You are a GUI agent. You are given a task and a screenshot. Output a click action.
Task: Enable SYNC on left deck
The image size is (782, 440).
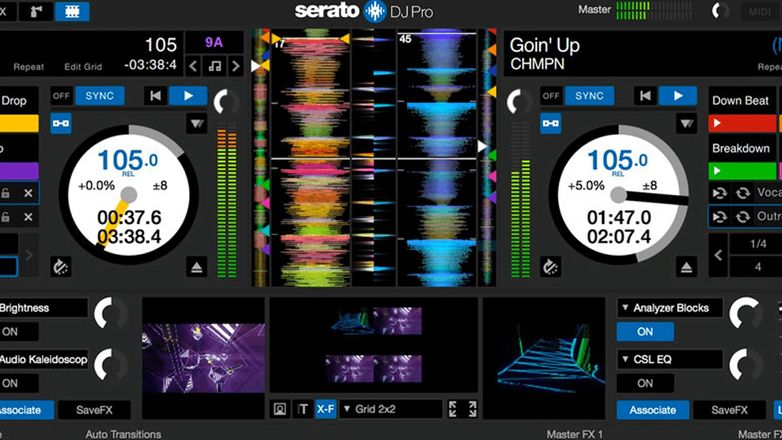[x=99, y=96]
